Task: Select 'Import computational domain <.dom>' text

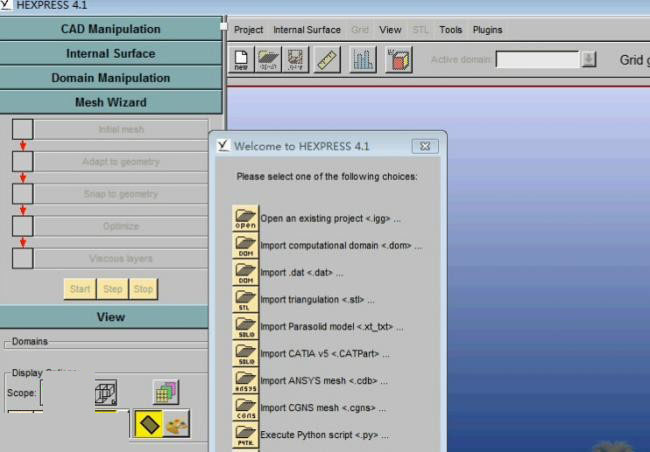Action: pyautogui.click(x=341, y=245)
